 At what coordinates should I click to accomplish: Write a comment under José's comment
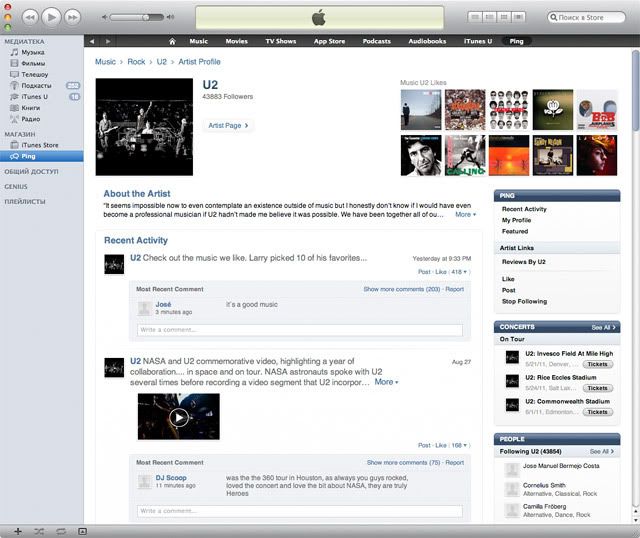(300, 330)
